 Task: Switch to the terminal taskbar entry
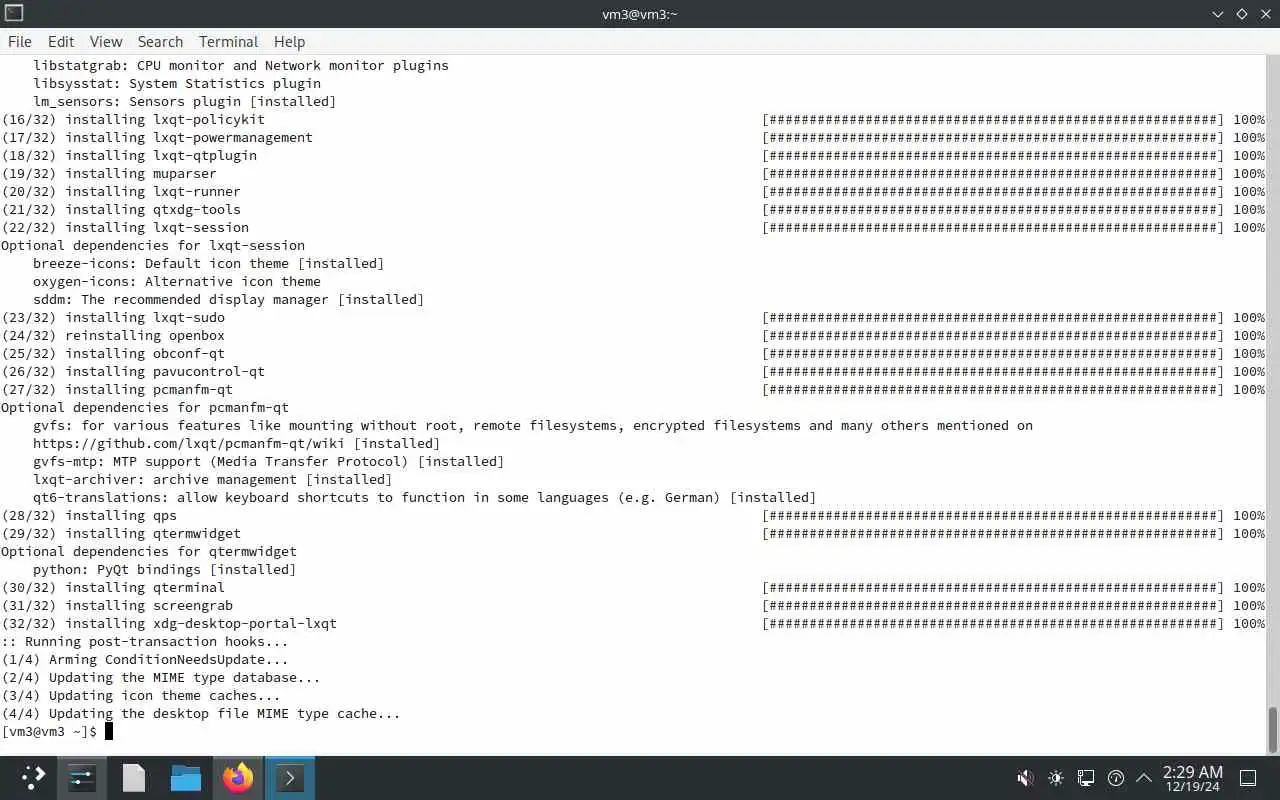290,777
